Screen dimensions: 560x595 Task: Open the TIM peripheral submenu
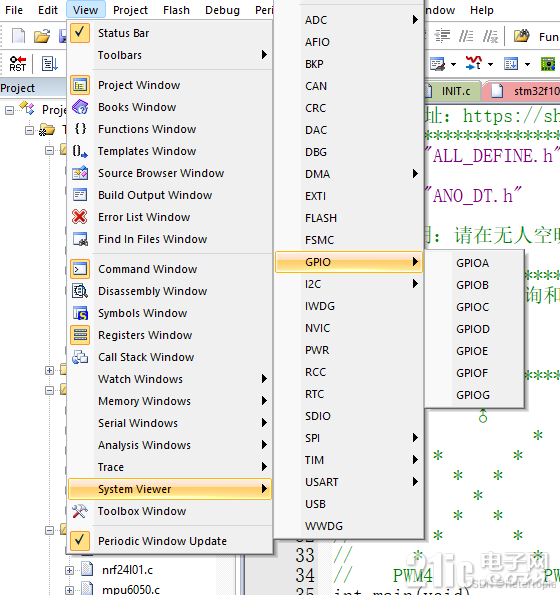click(x=349, y=460)
